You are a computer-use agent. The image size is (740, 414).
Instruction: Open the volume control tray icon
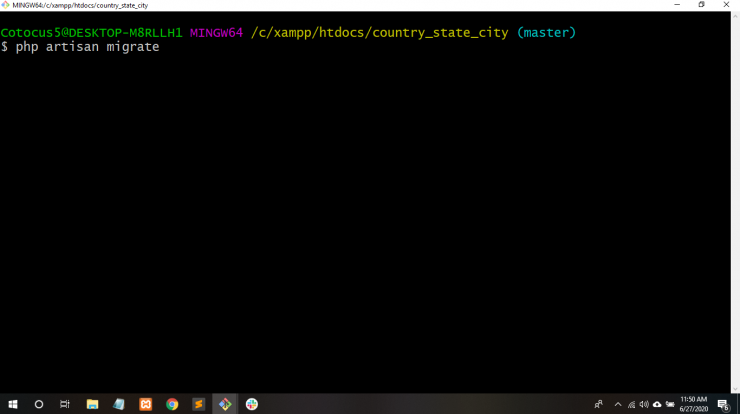(x=644, y=405)
